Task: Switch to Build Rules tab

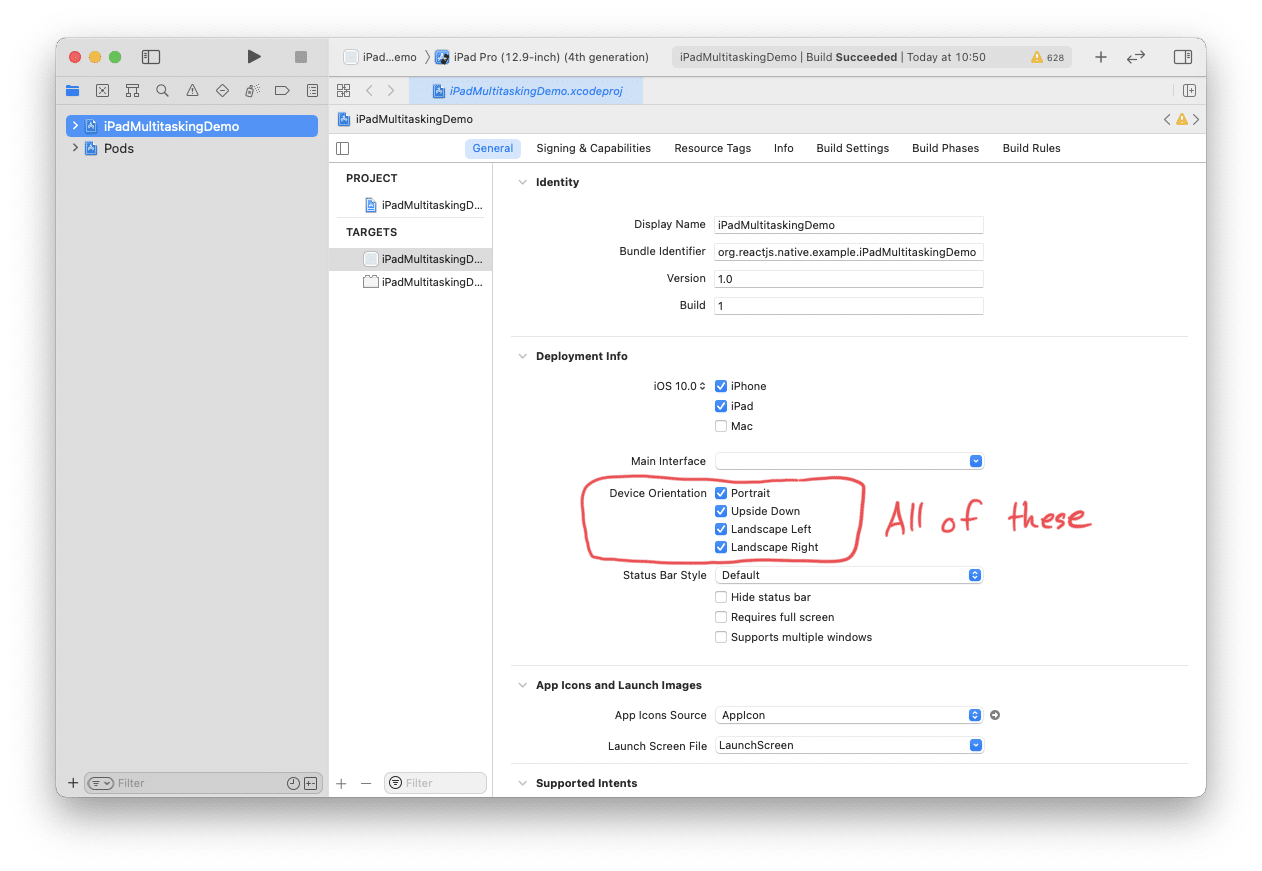Action: [1031, 148]
